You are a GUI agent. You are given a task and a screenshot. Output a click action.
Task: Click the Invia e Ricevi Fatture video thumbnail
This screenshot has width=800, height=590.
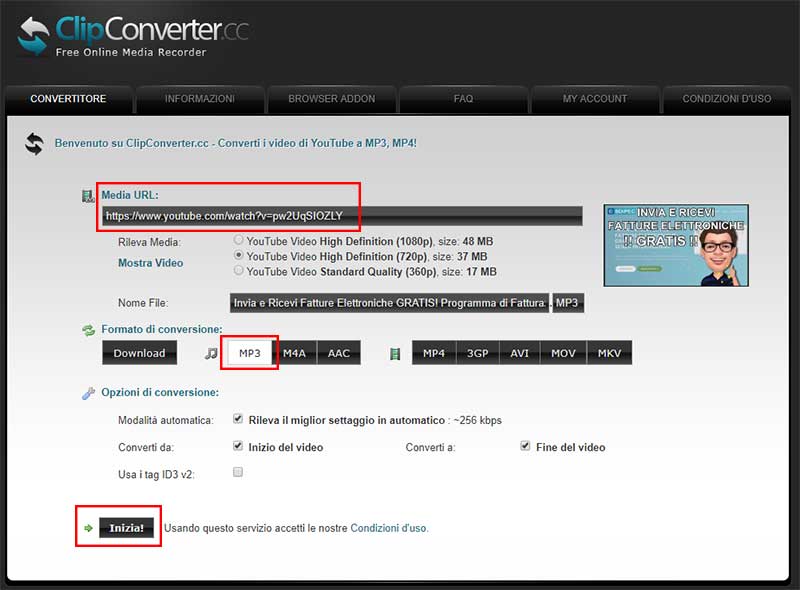pos(676,245)
